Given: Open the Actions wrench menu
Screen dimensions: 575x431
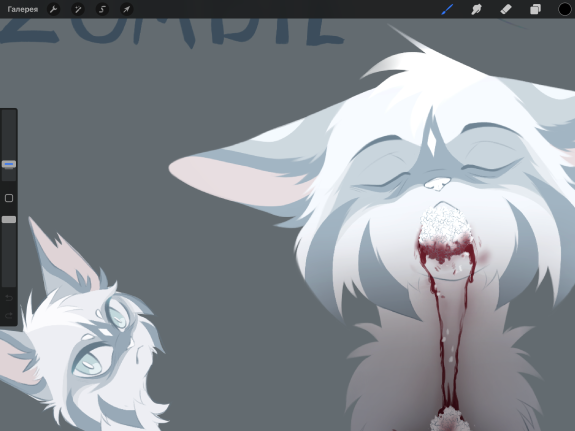Looking at the screenshot, I should 54,9.
